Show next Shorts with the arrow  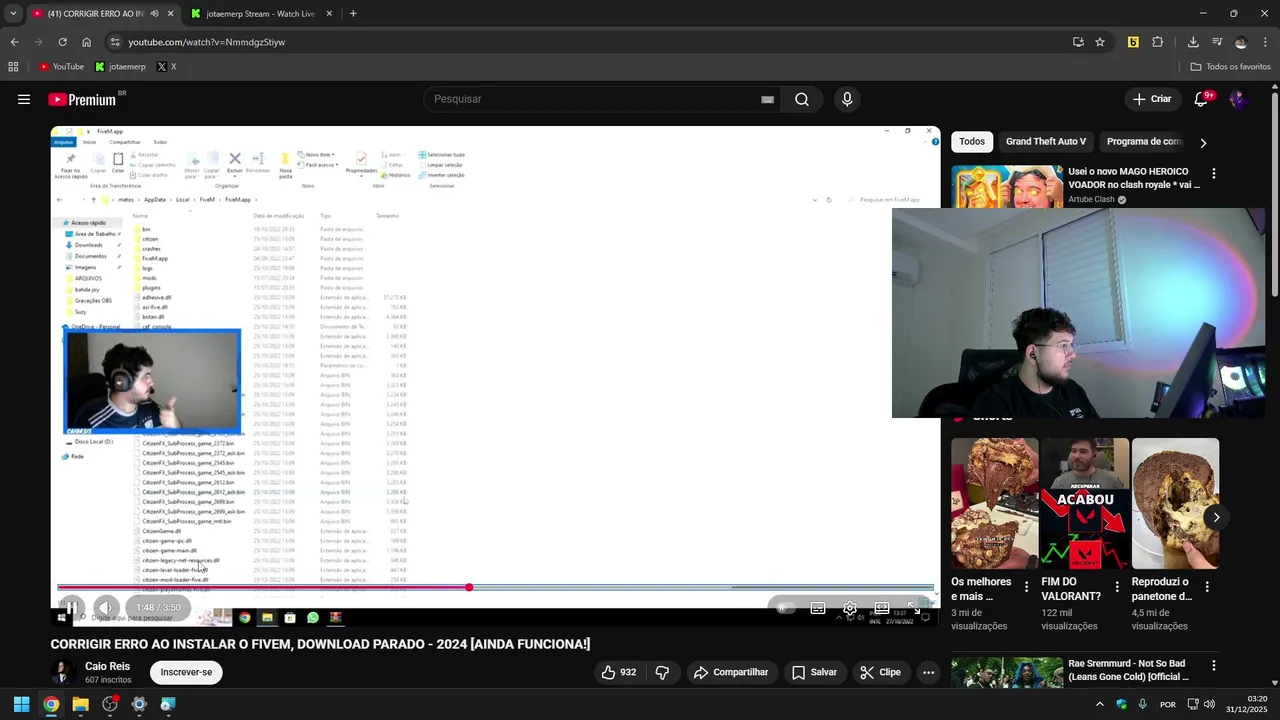(x=1216, y=517)
